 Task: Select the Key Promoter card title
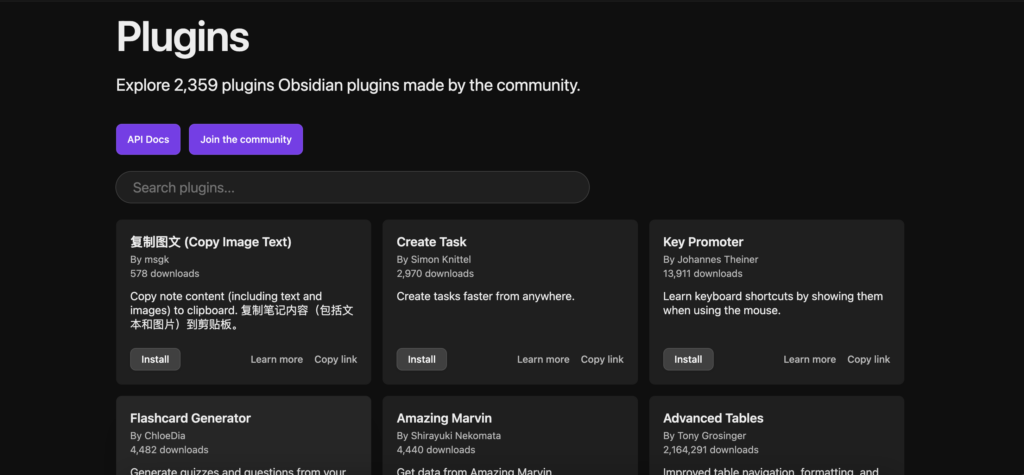(703, 242)
